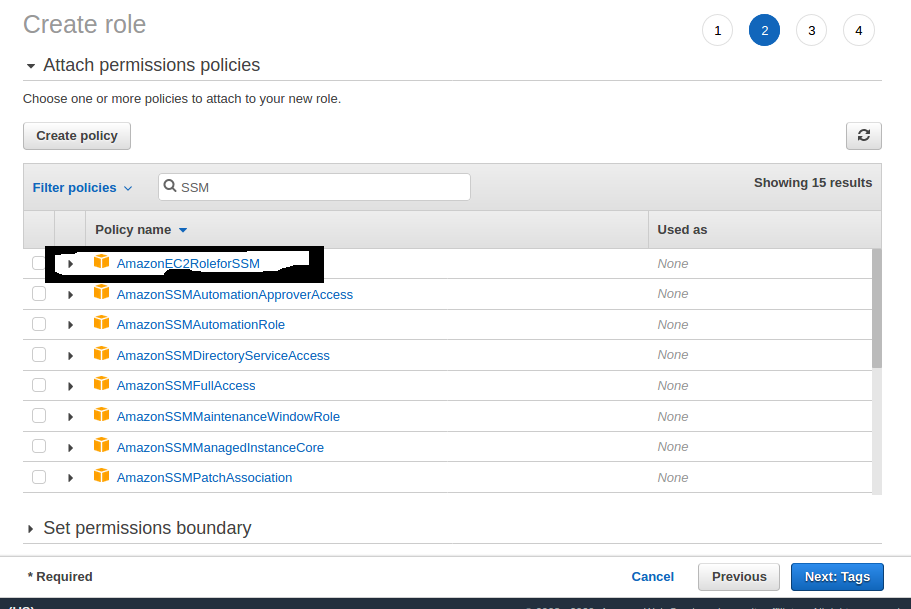Jump to wizard step 4
This screenshot has height=609, width=911.
tap(859, 30)
